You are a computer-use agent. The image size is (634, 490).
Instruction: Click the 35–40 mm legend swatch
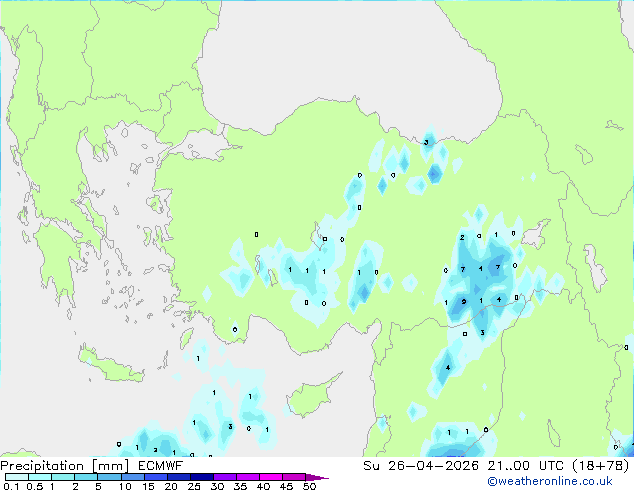pos(247,477)
